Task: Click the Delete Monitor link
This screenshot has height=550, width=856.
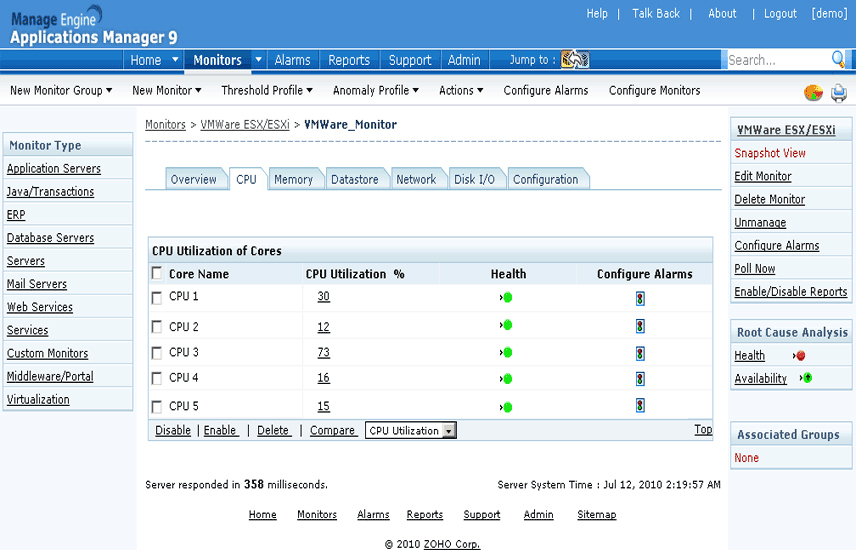Action: click(770, 199)
